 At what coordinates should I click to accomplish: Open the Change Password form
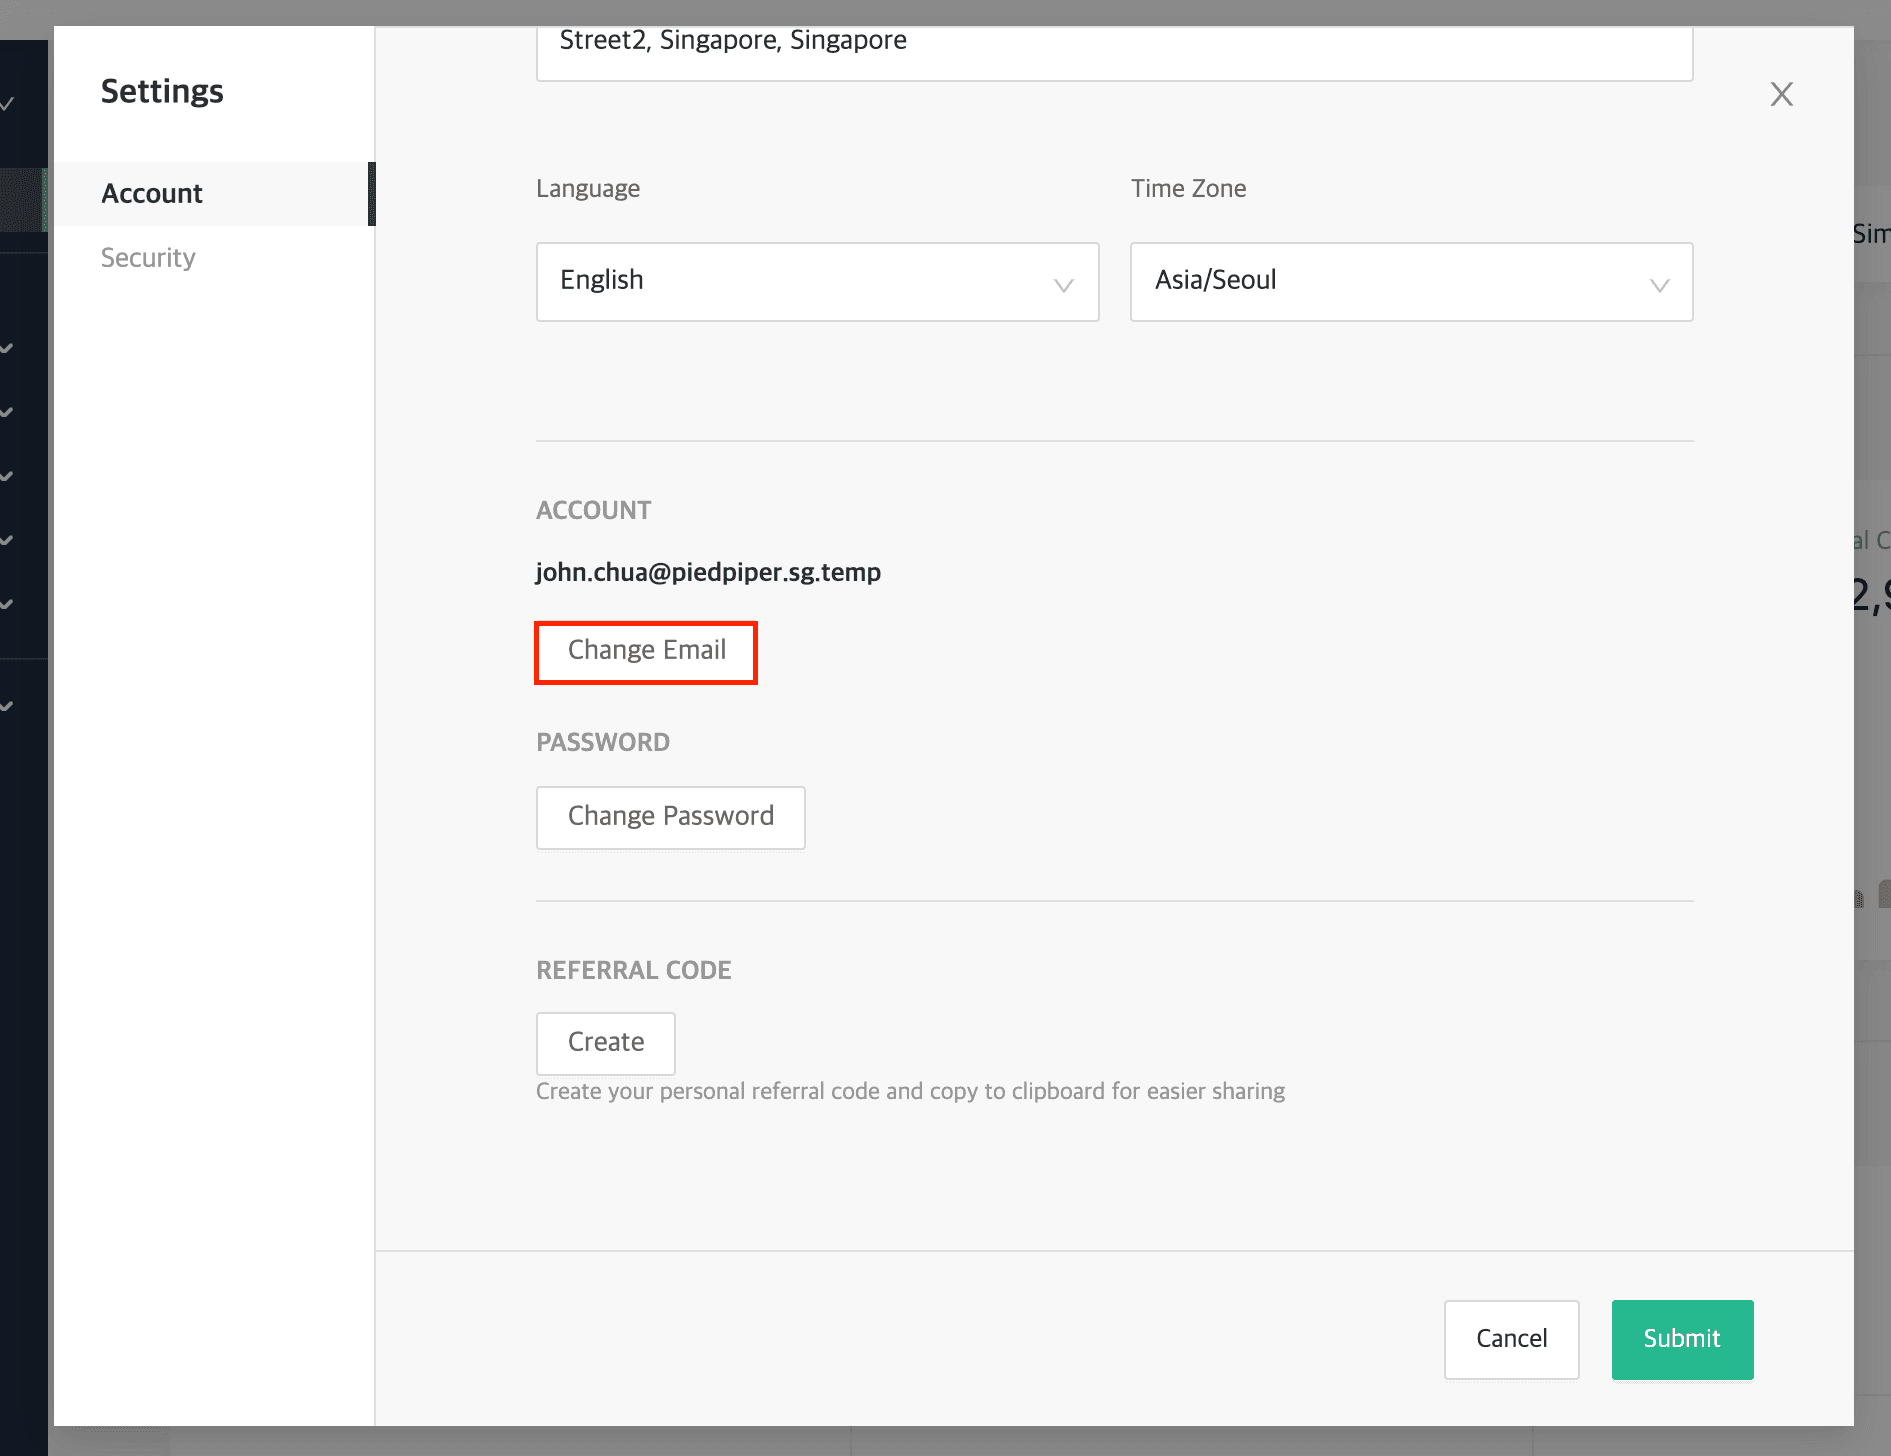[x=670, y=817]
